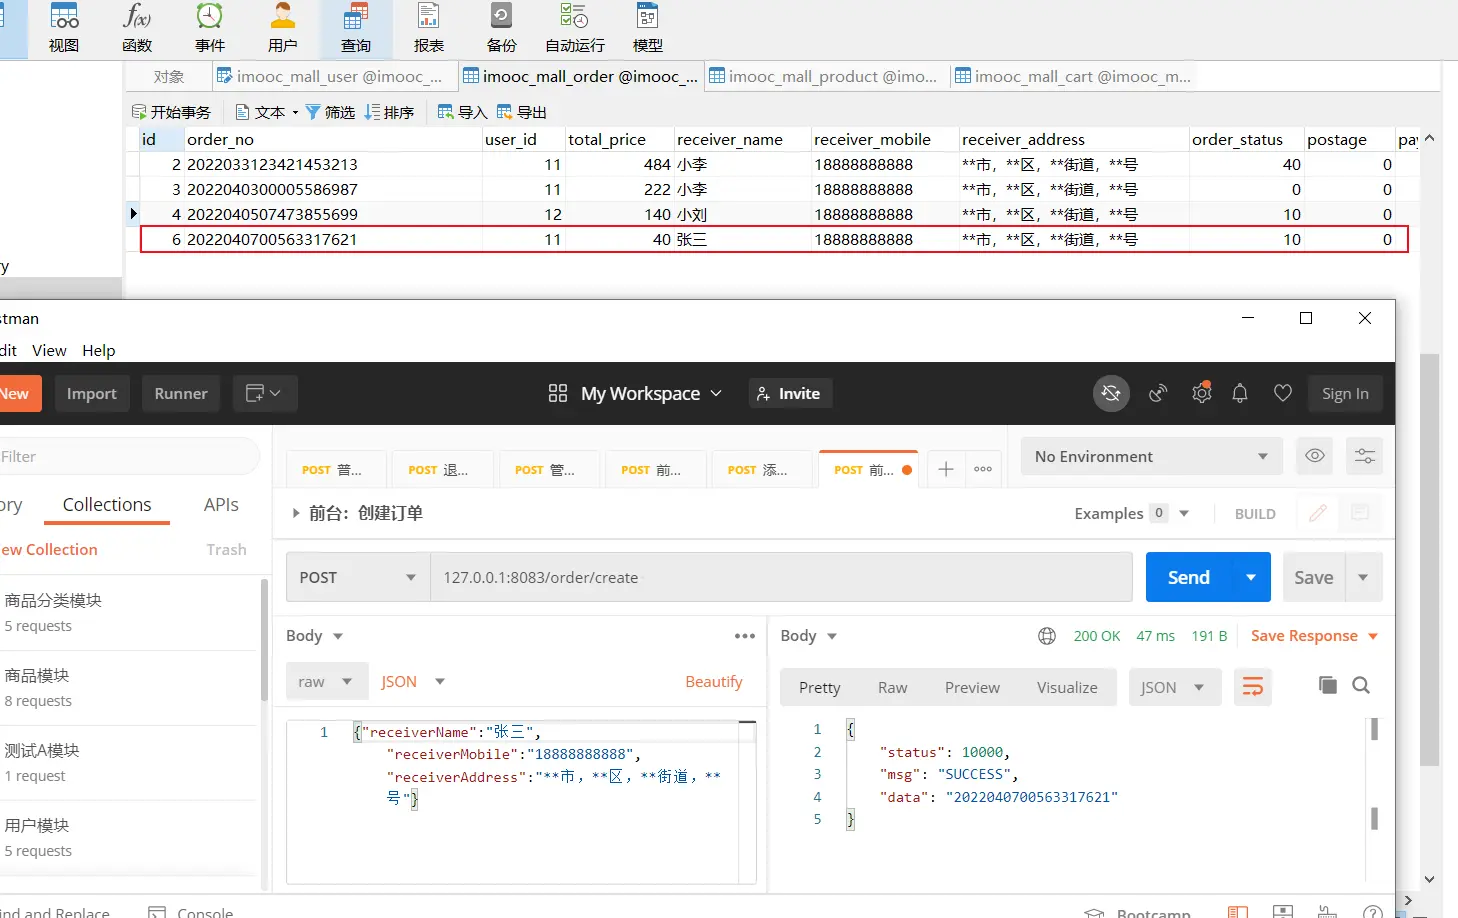Open the No Environment dropdown
Image resolution: width=1458 pixels, height=918 pixels.
(1150, 456)
